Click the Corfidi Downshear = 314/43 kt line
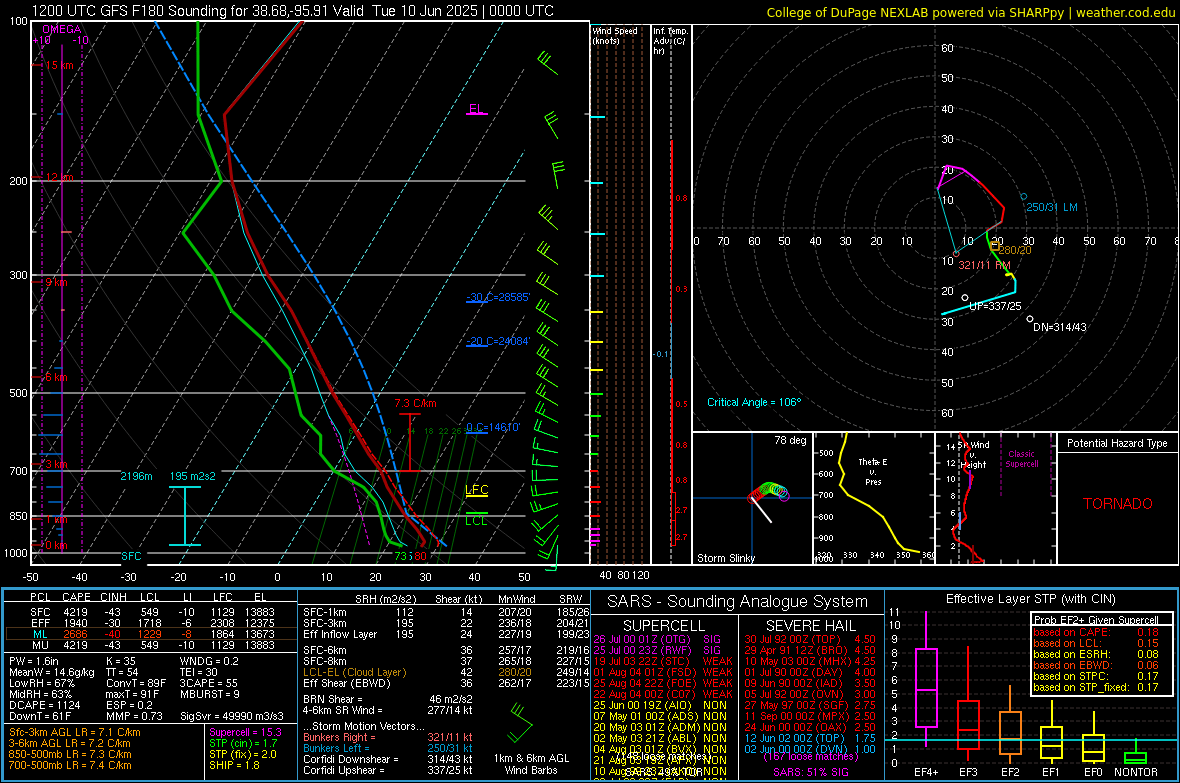This screenshot has width=1180, height=783. pos(388,759)
